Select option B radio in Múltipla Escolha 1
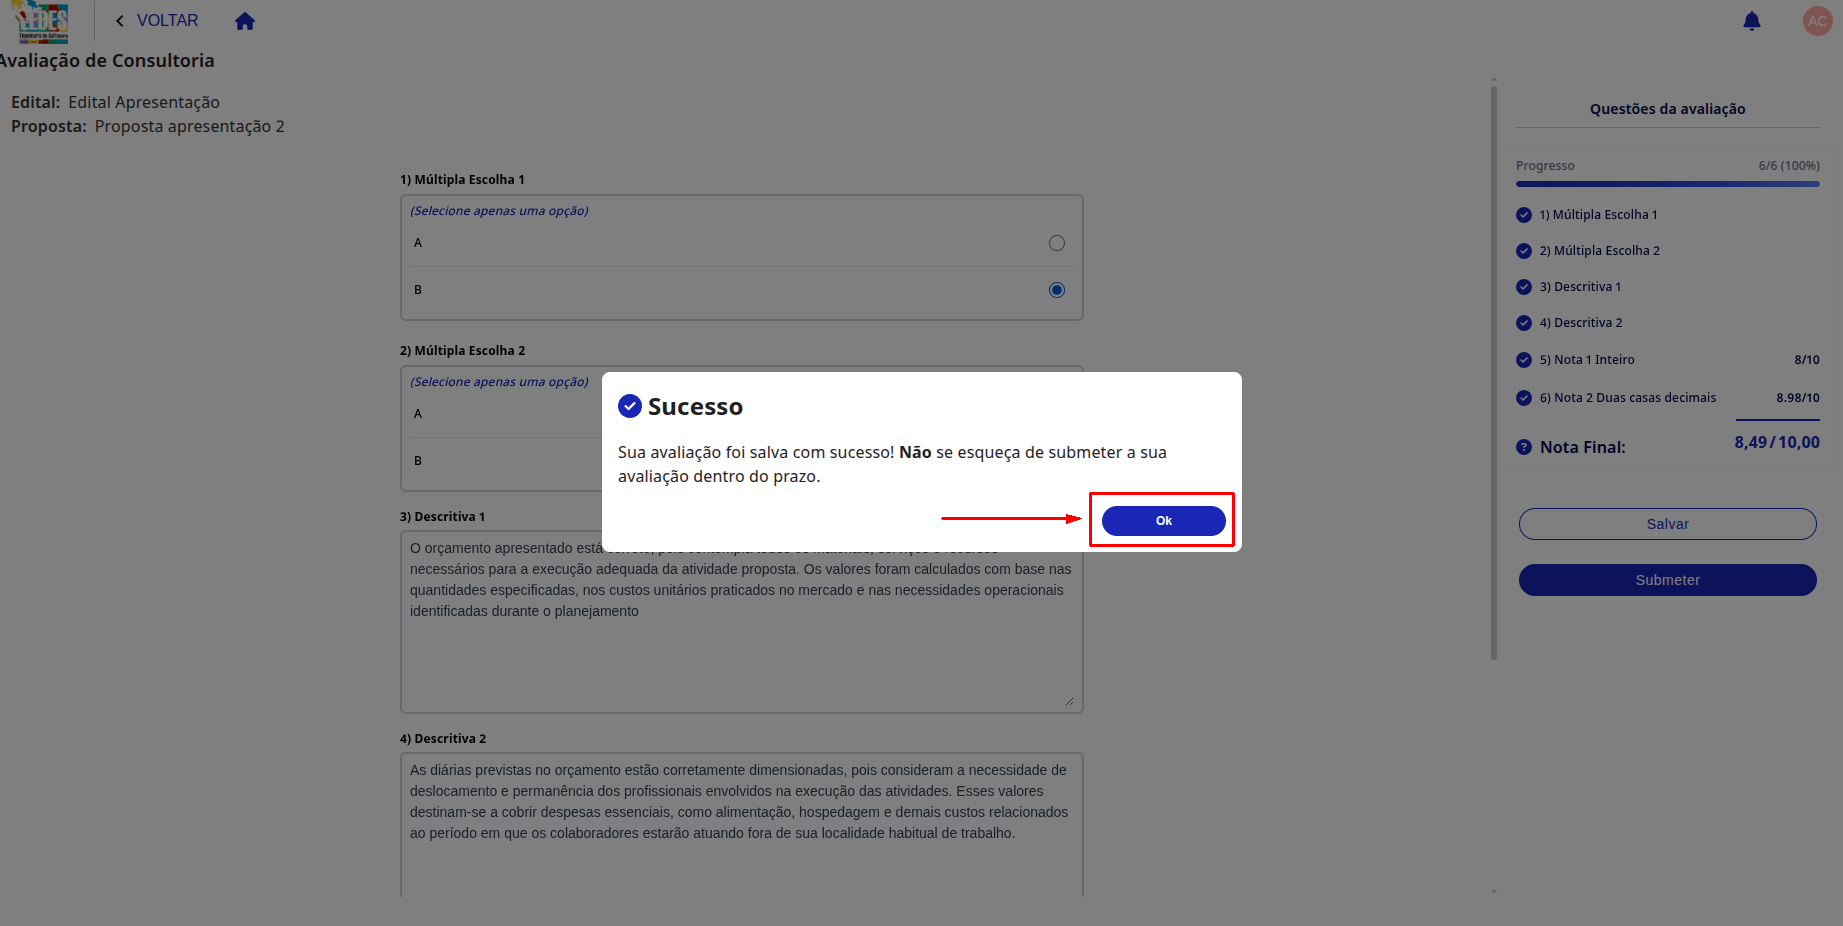Screen dimensions: 1843x926 pos(1056,290)
